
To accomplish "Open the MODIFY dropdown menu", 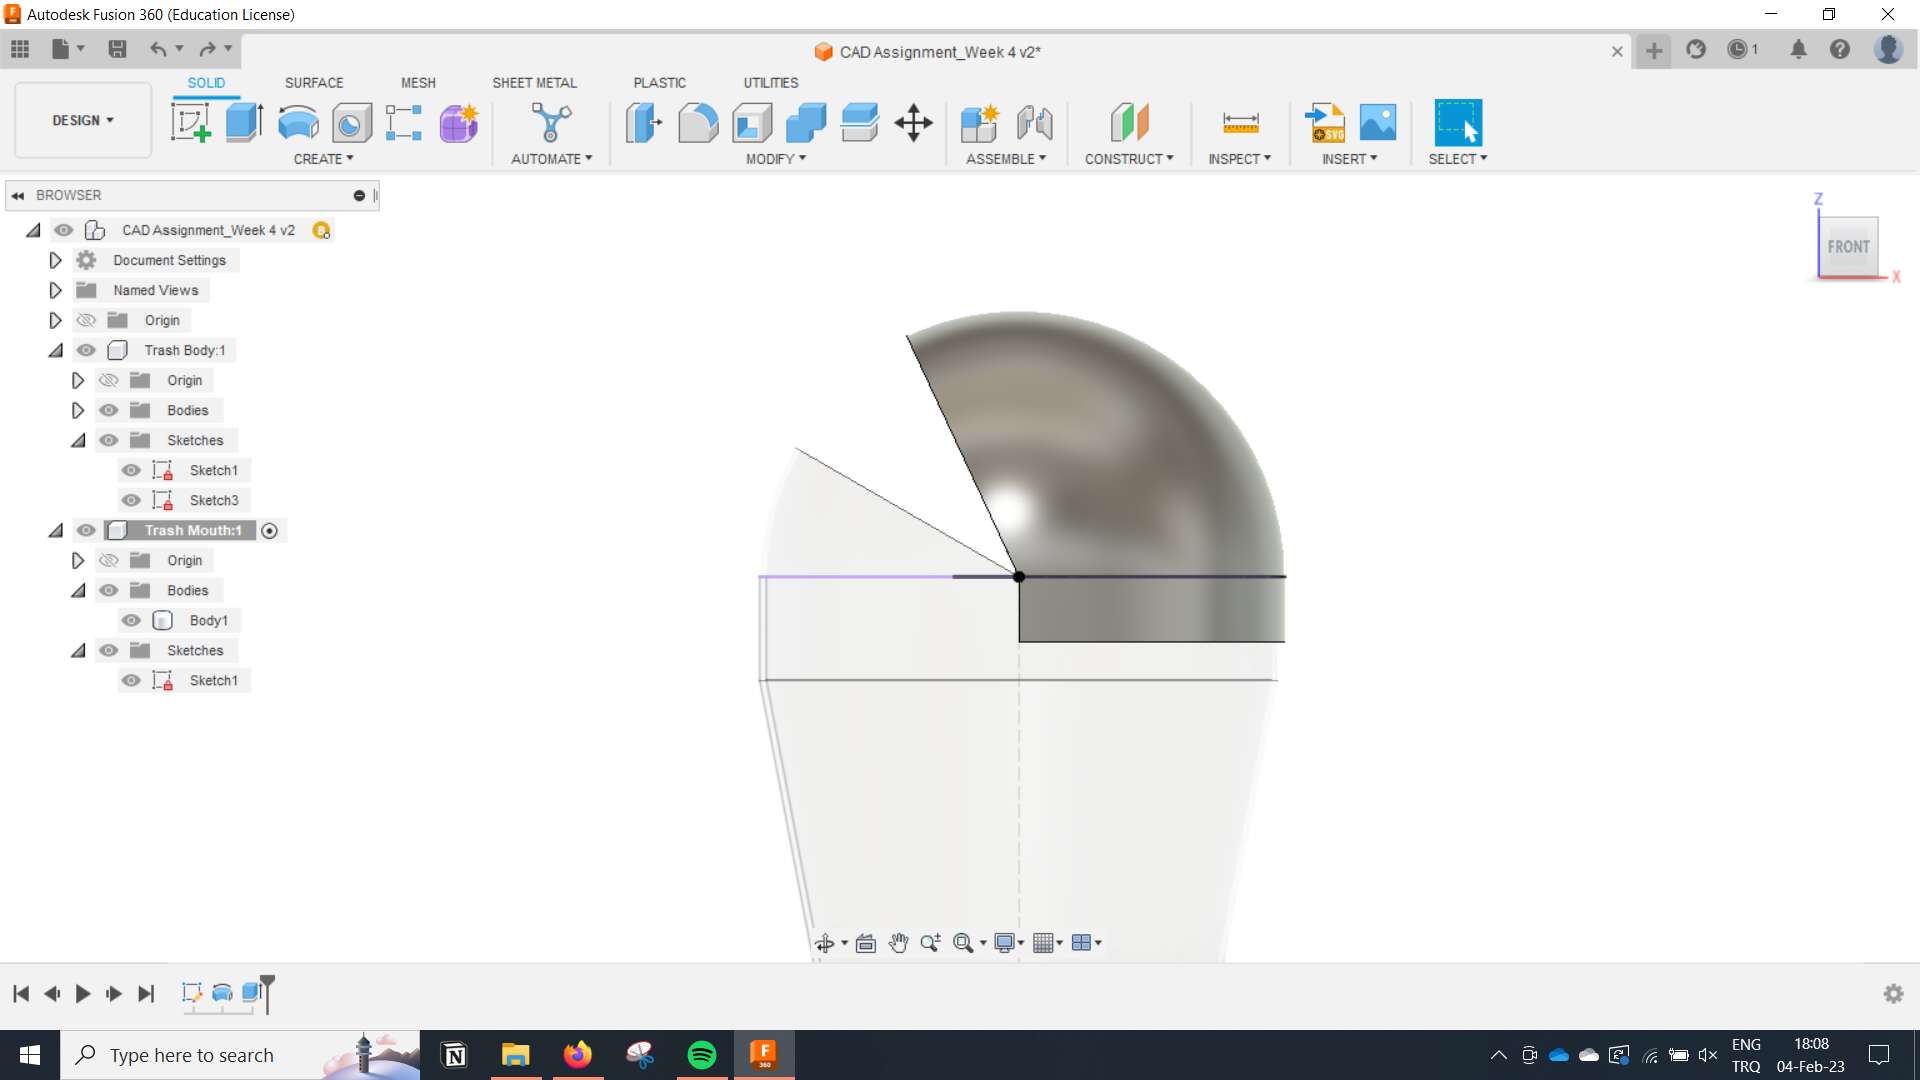I will 775,159.
